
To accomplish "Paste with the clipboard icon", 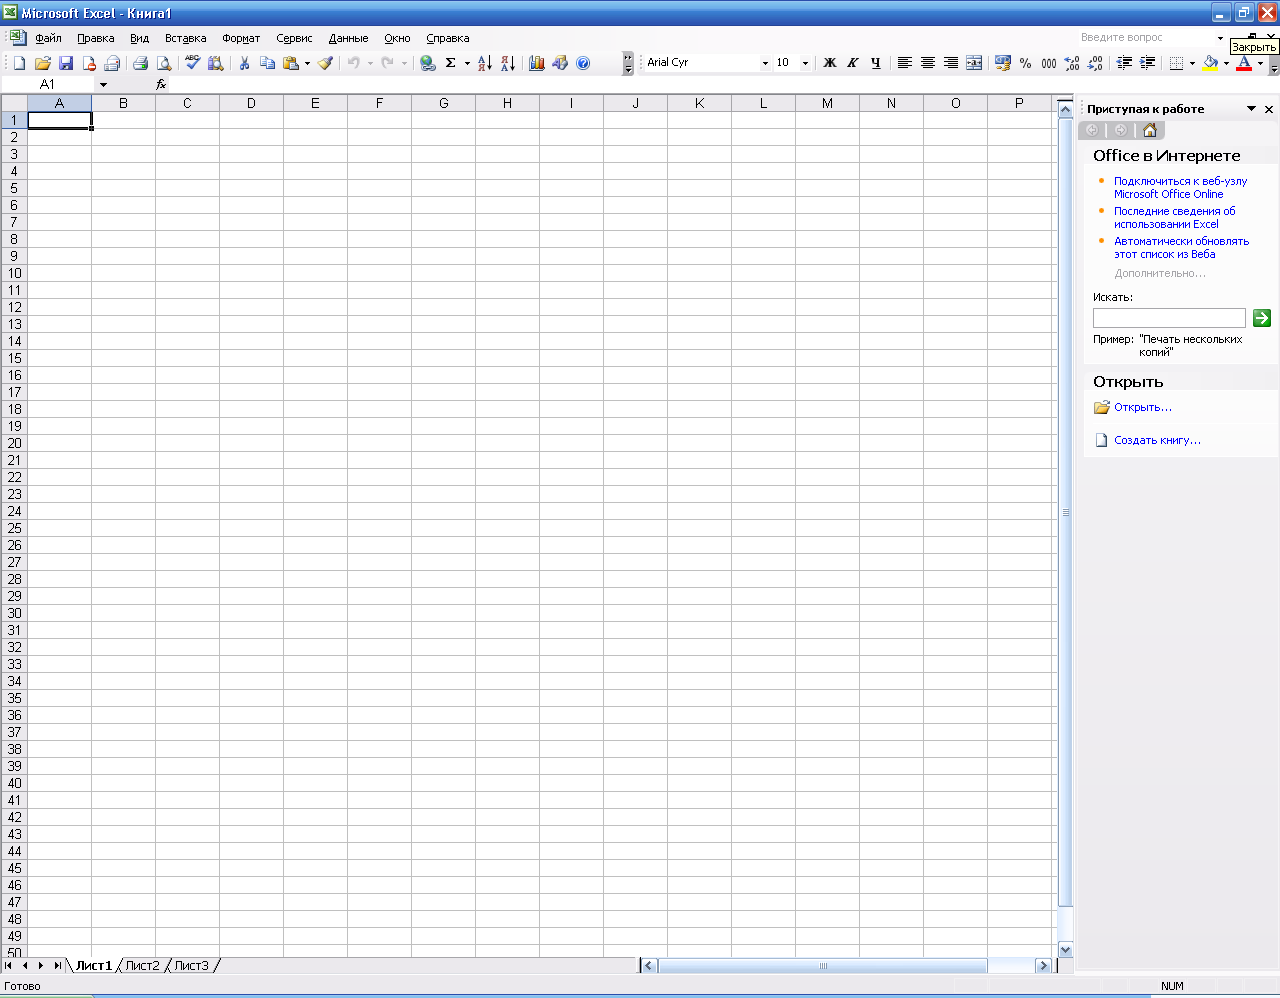I will pos(291,63).
